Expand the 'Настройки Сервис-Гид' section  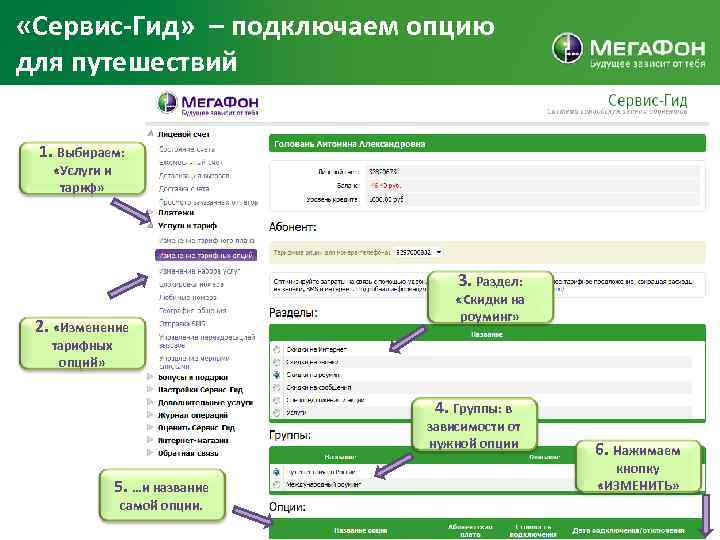[x=150, y=389]
